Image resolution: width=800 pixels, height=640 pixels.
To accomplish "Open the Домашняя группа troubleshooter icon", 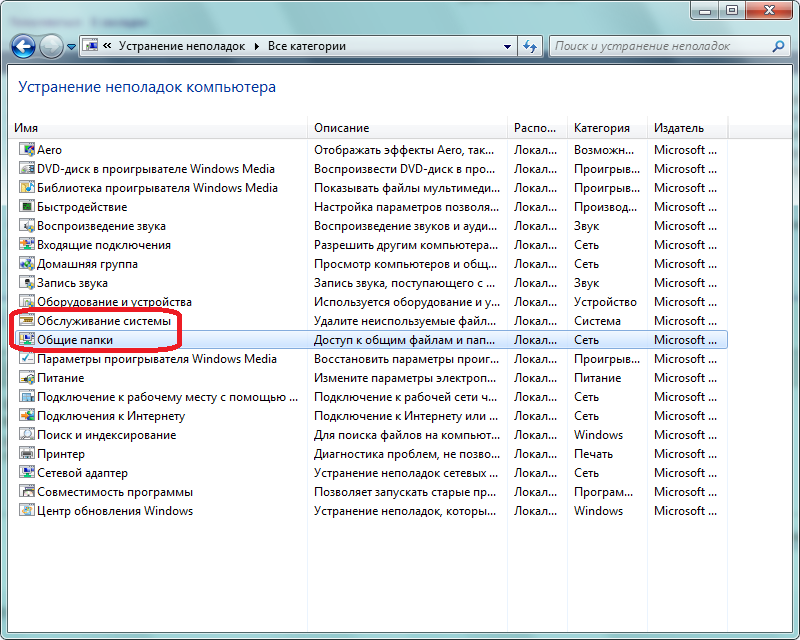I will (x=26, y=264).
